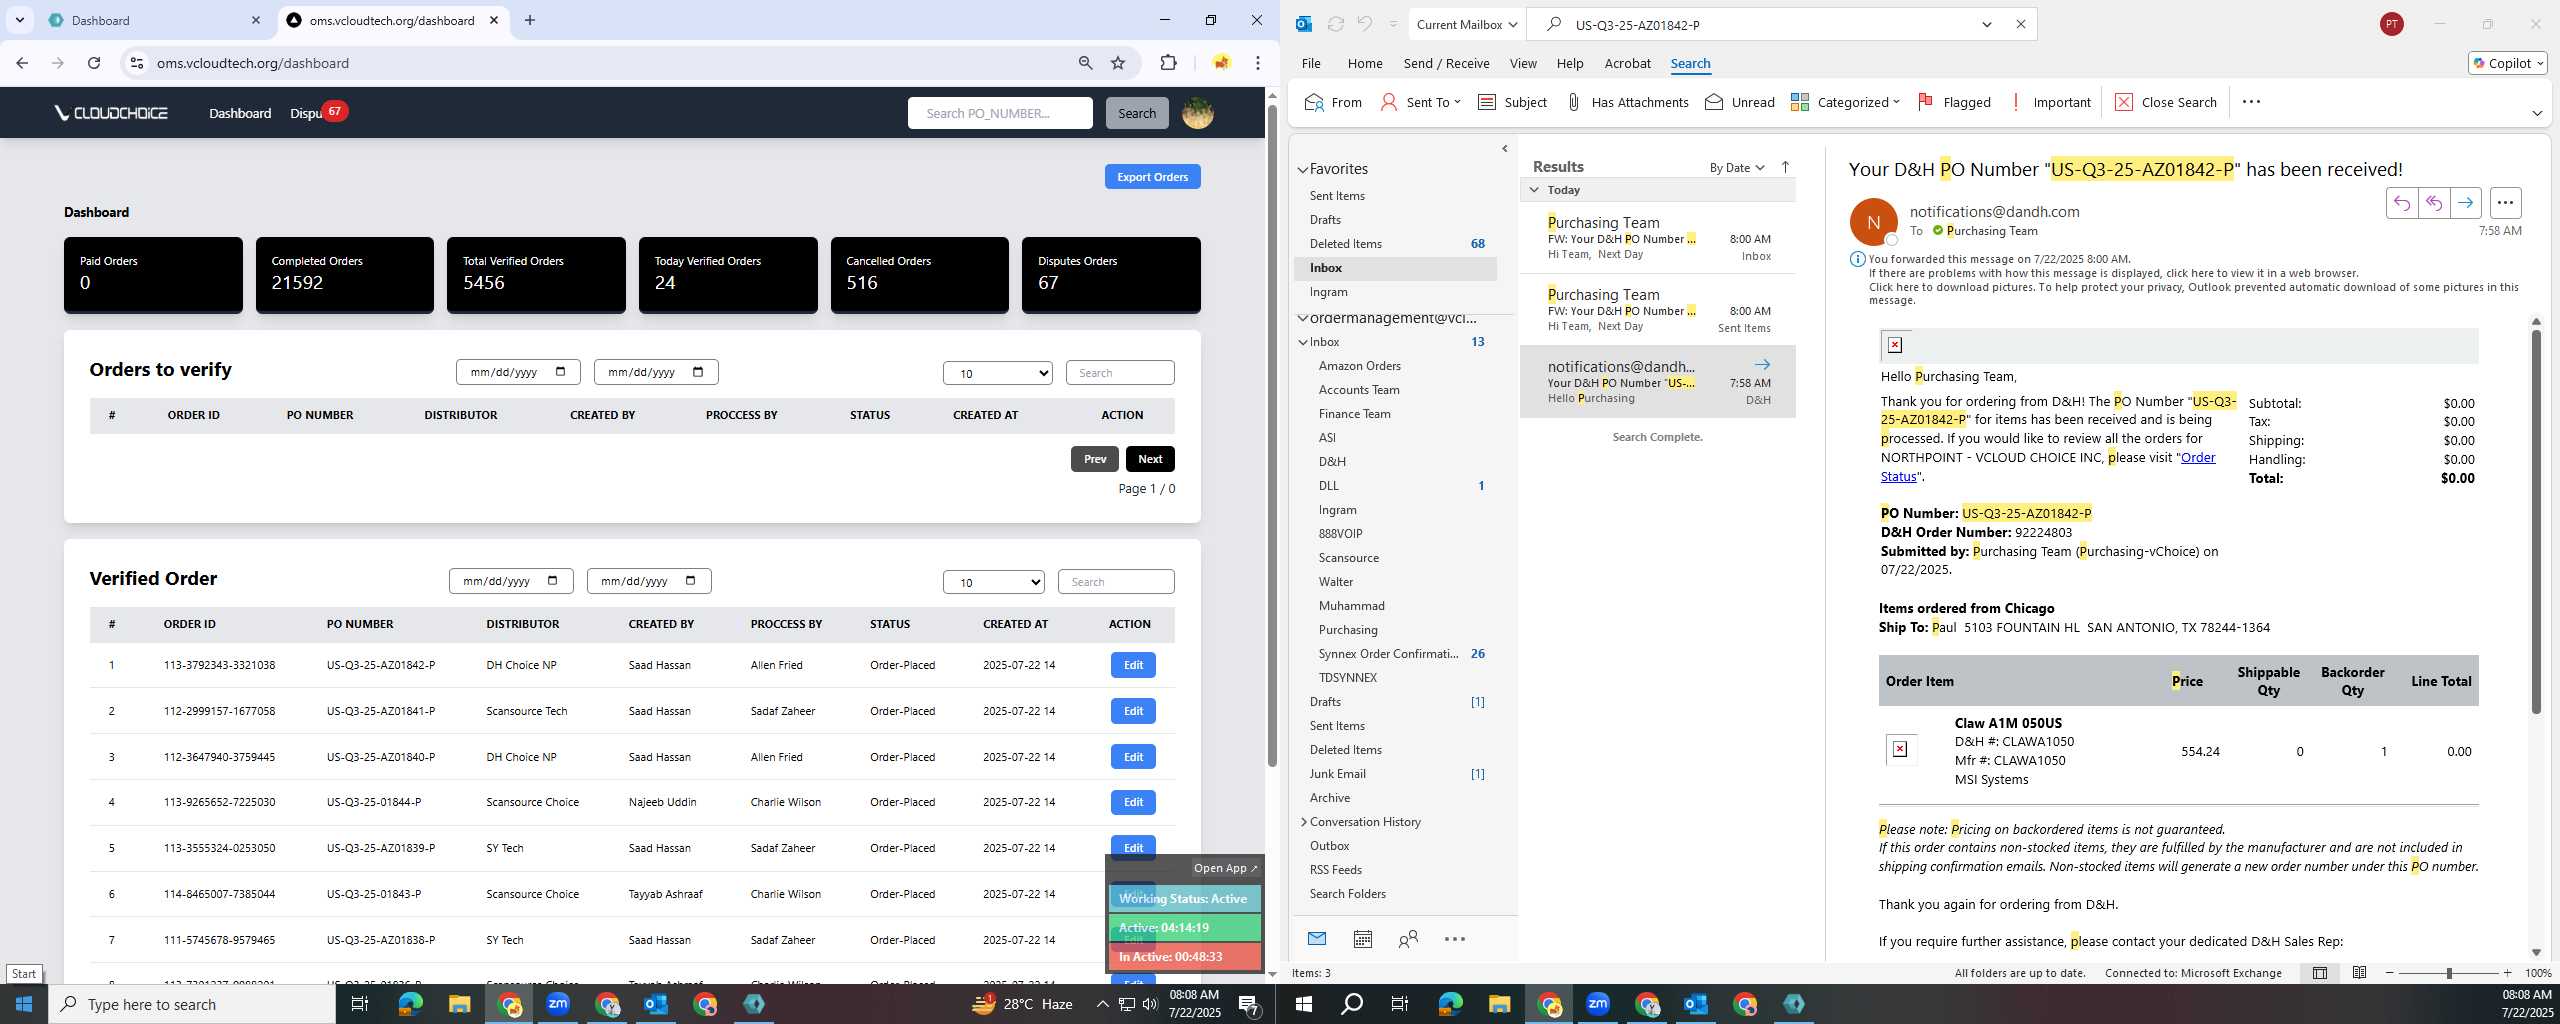Image resolution: width=2560 pixels, height=1024 pixels.
Task: Open Zoom from the left taskbar
Action: tap(558, 1004)
